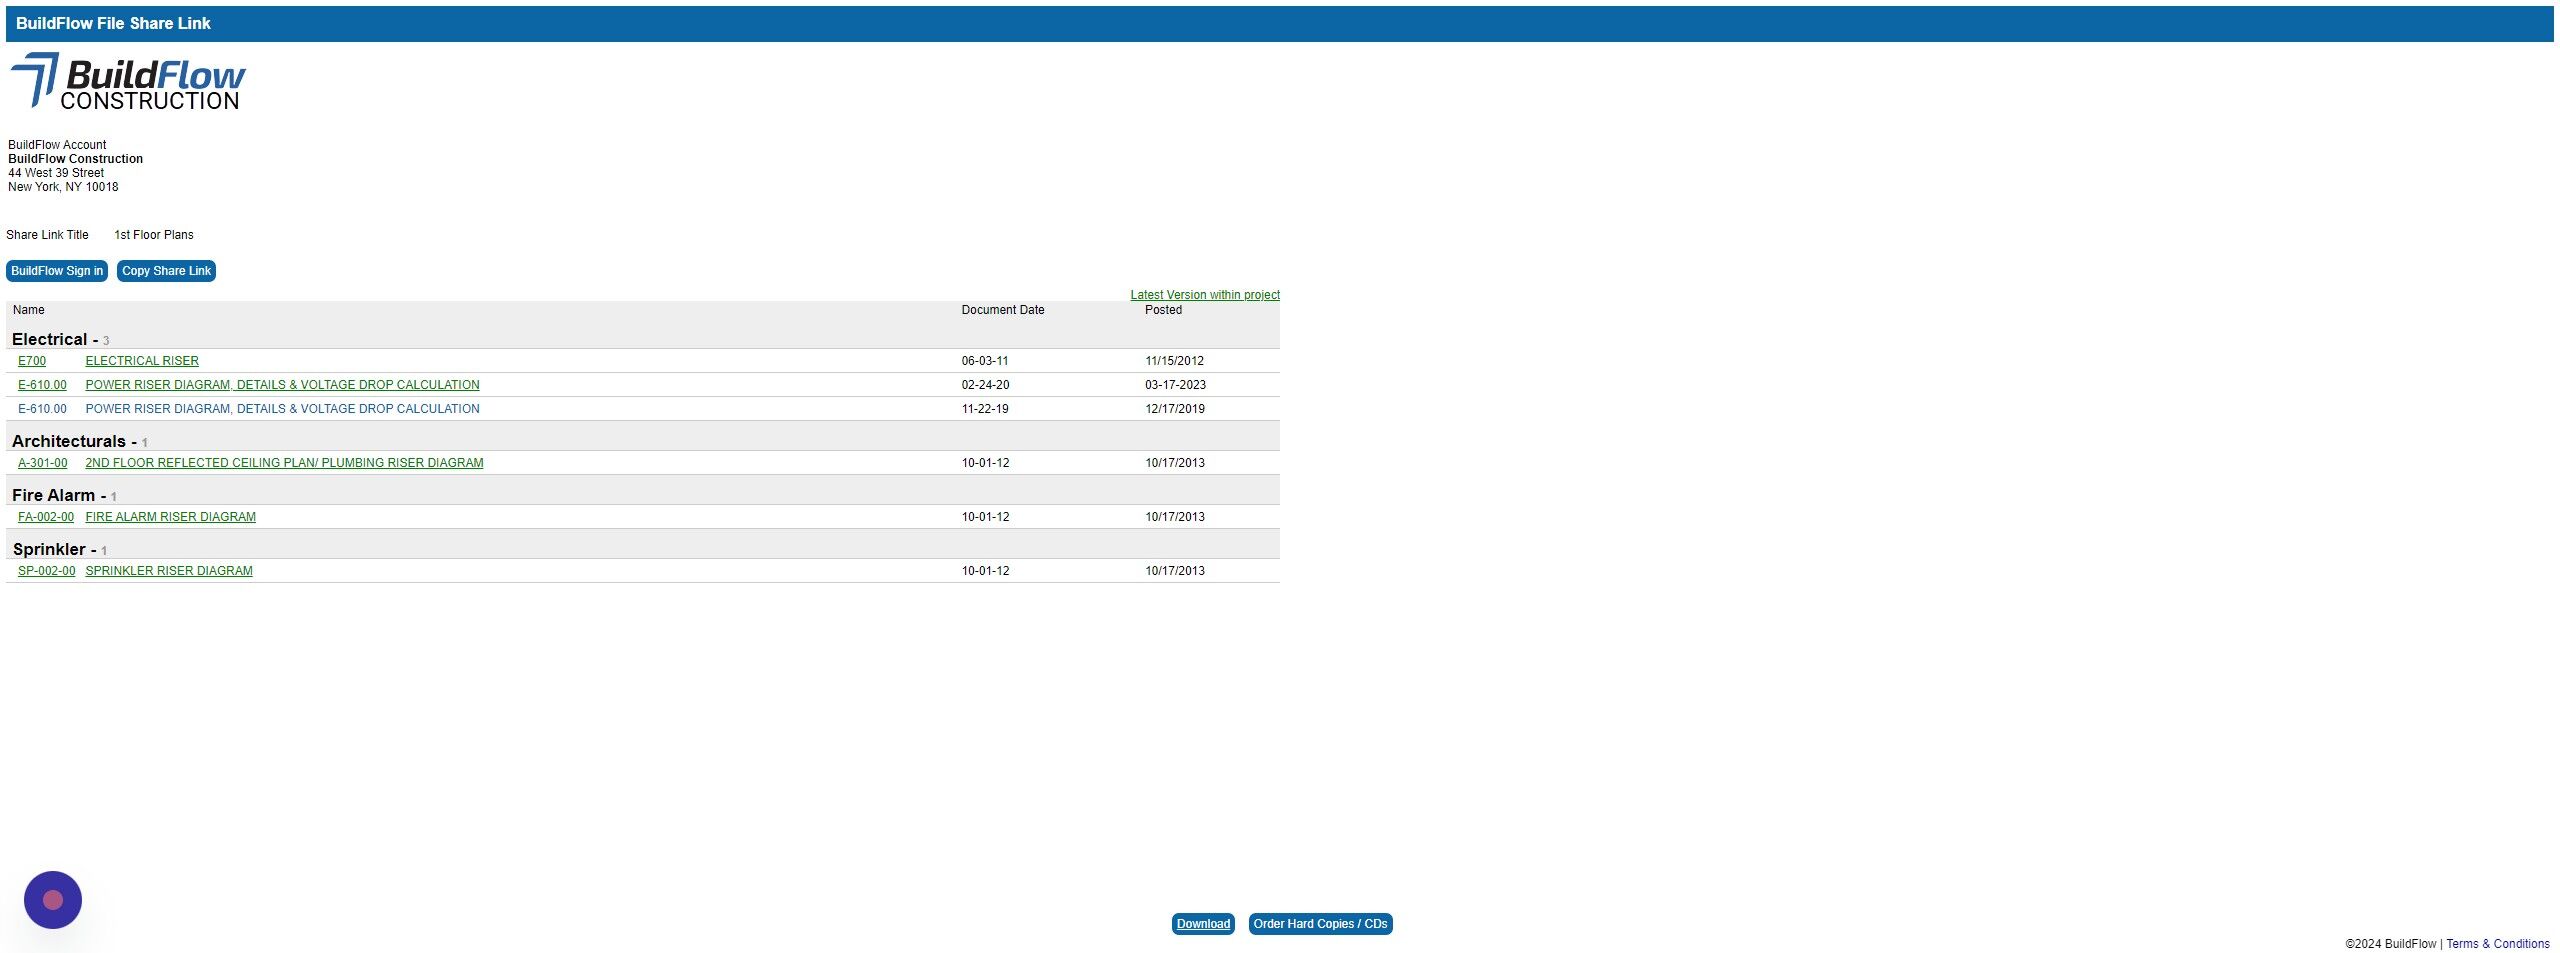Open 2ND FLOOR REFLECTED CEILING PLAN document

pyautogui.click(x=284, y=463)
